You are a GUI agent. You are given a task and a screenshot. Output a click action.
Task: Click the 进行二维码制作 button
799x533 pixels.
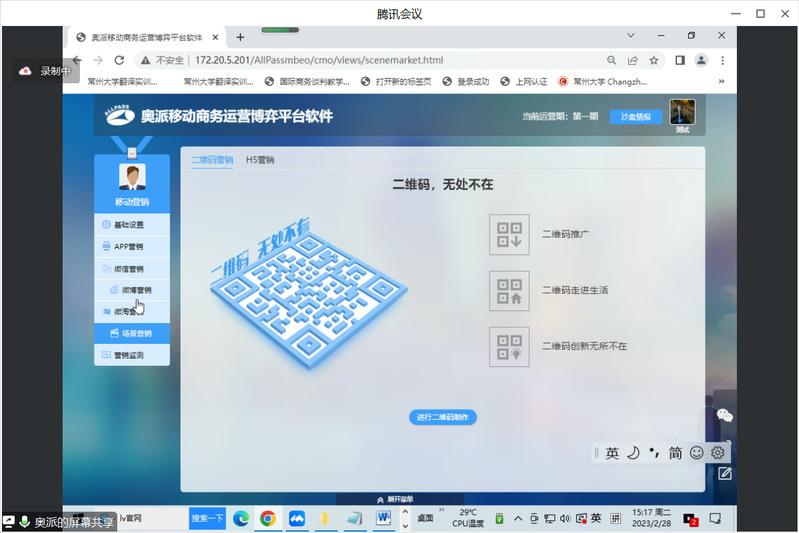tap(443, 417)
